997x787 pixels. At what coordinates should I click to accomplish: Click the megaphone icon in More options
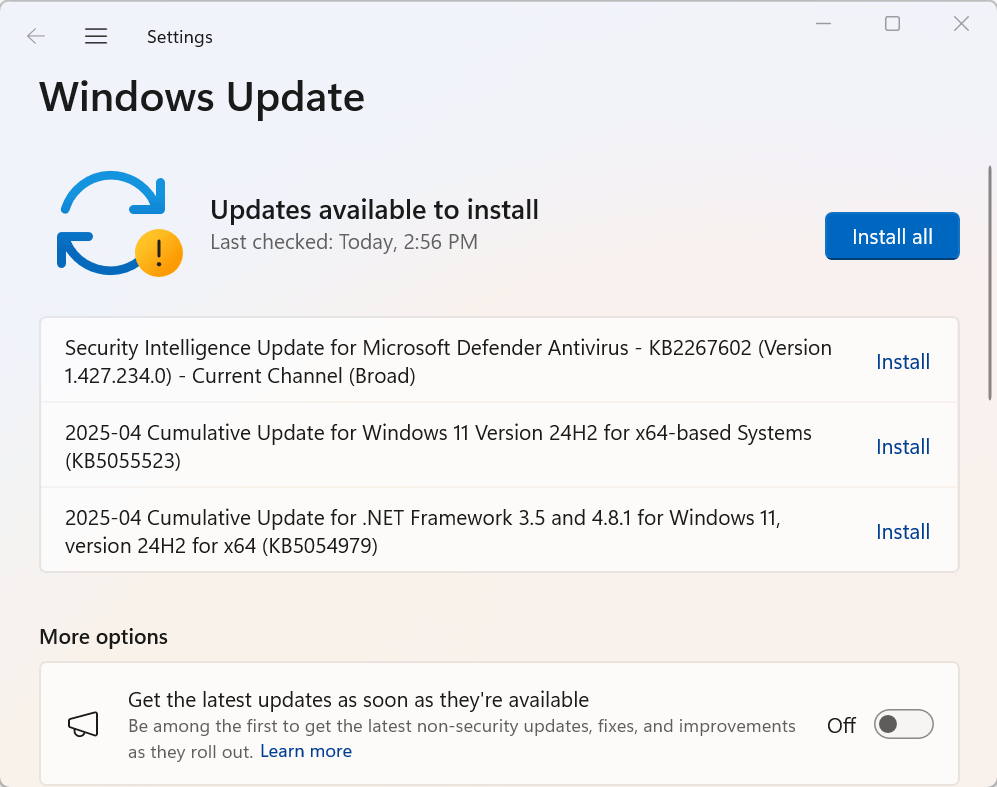click(x=82, y=724)
